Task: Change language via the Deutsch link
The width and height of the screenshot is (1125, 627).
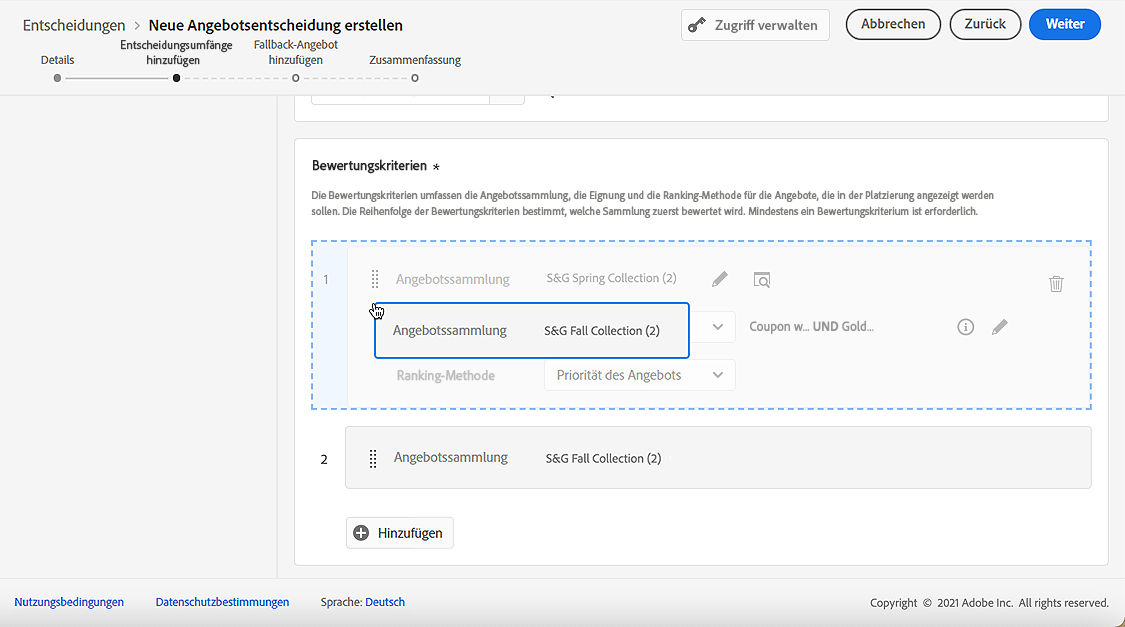Action: pyautogui.click(x=385, y=602)
